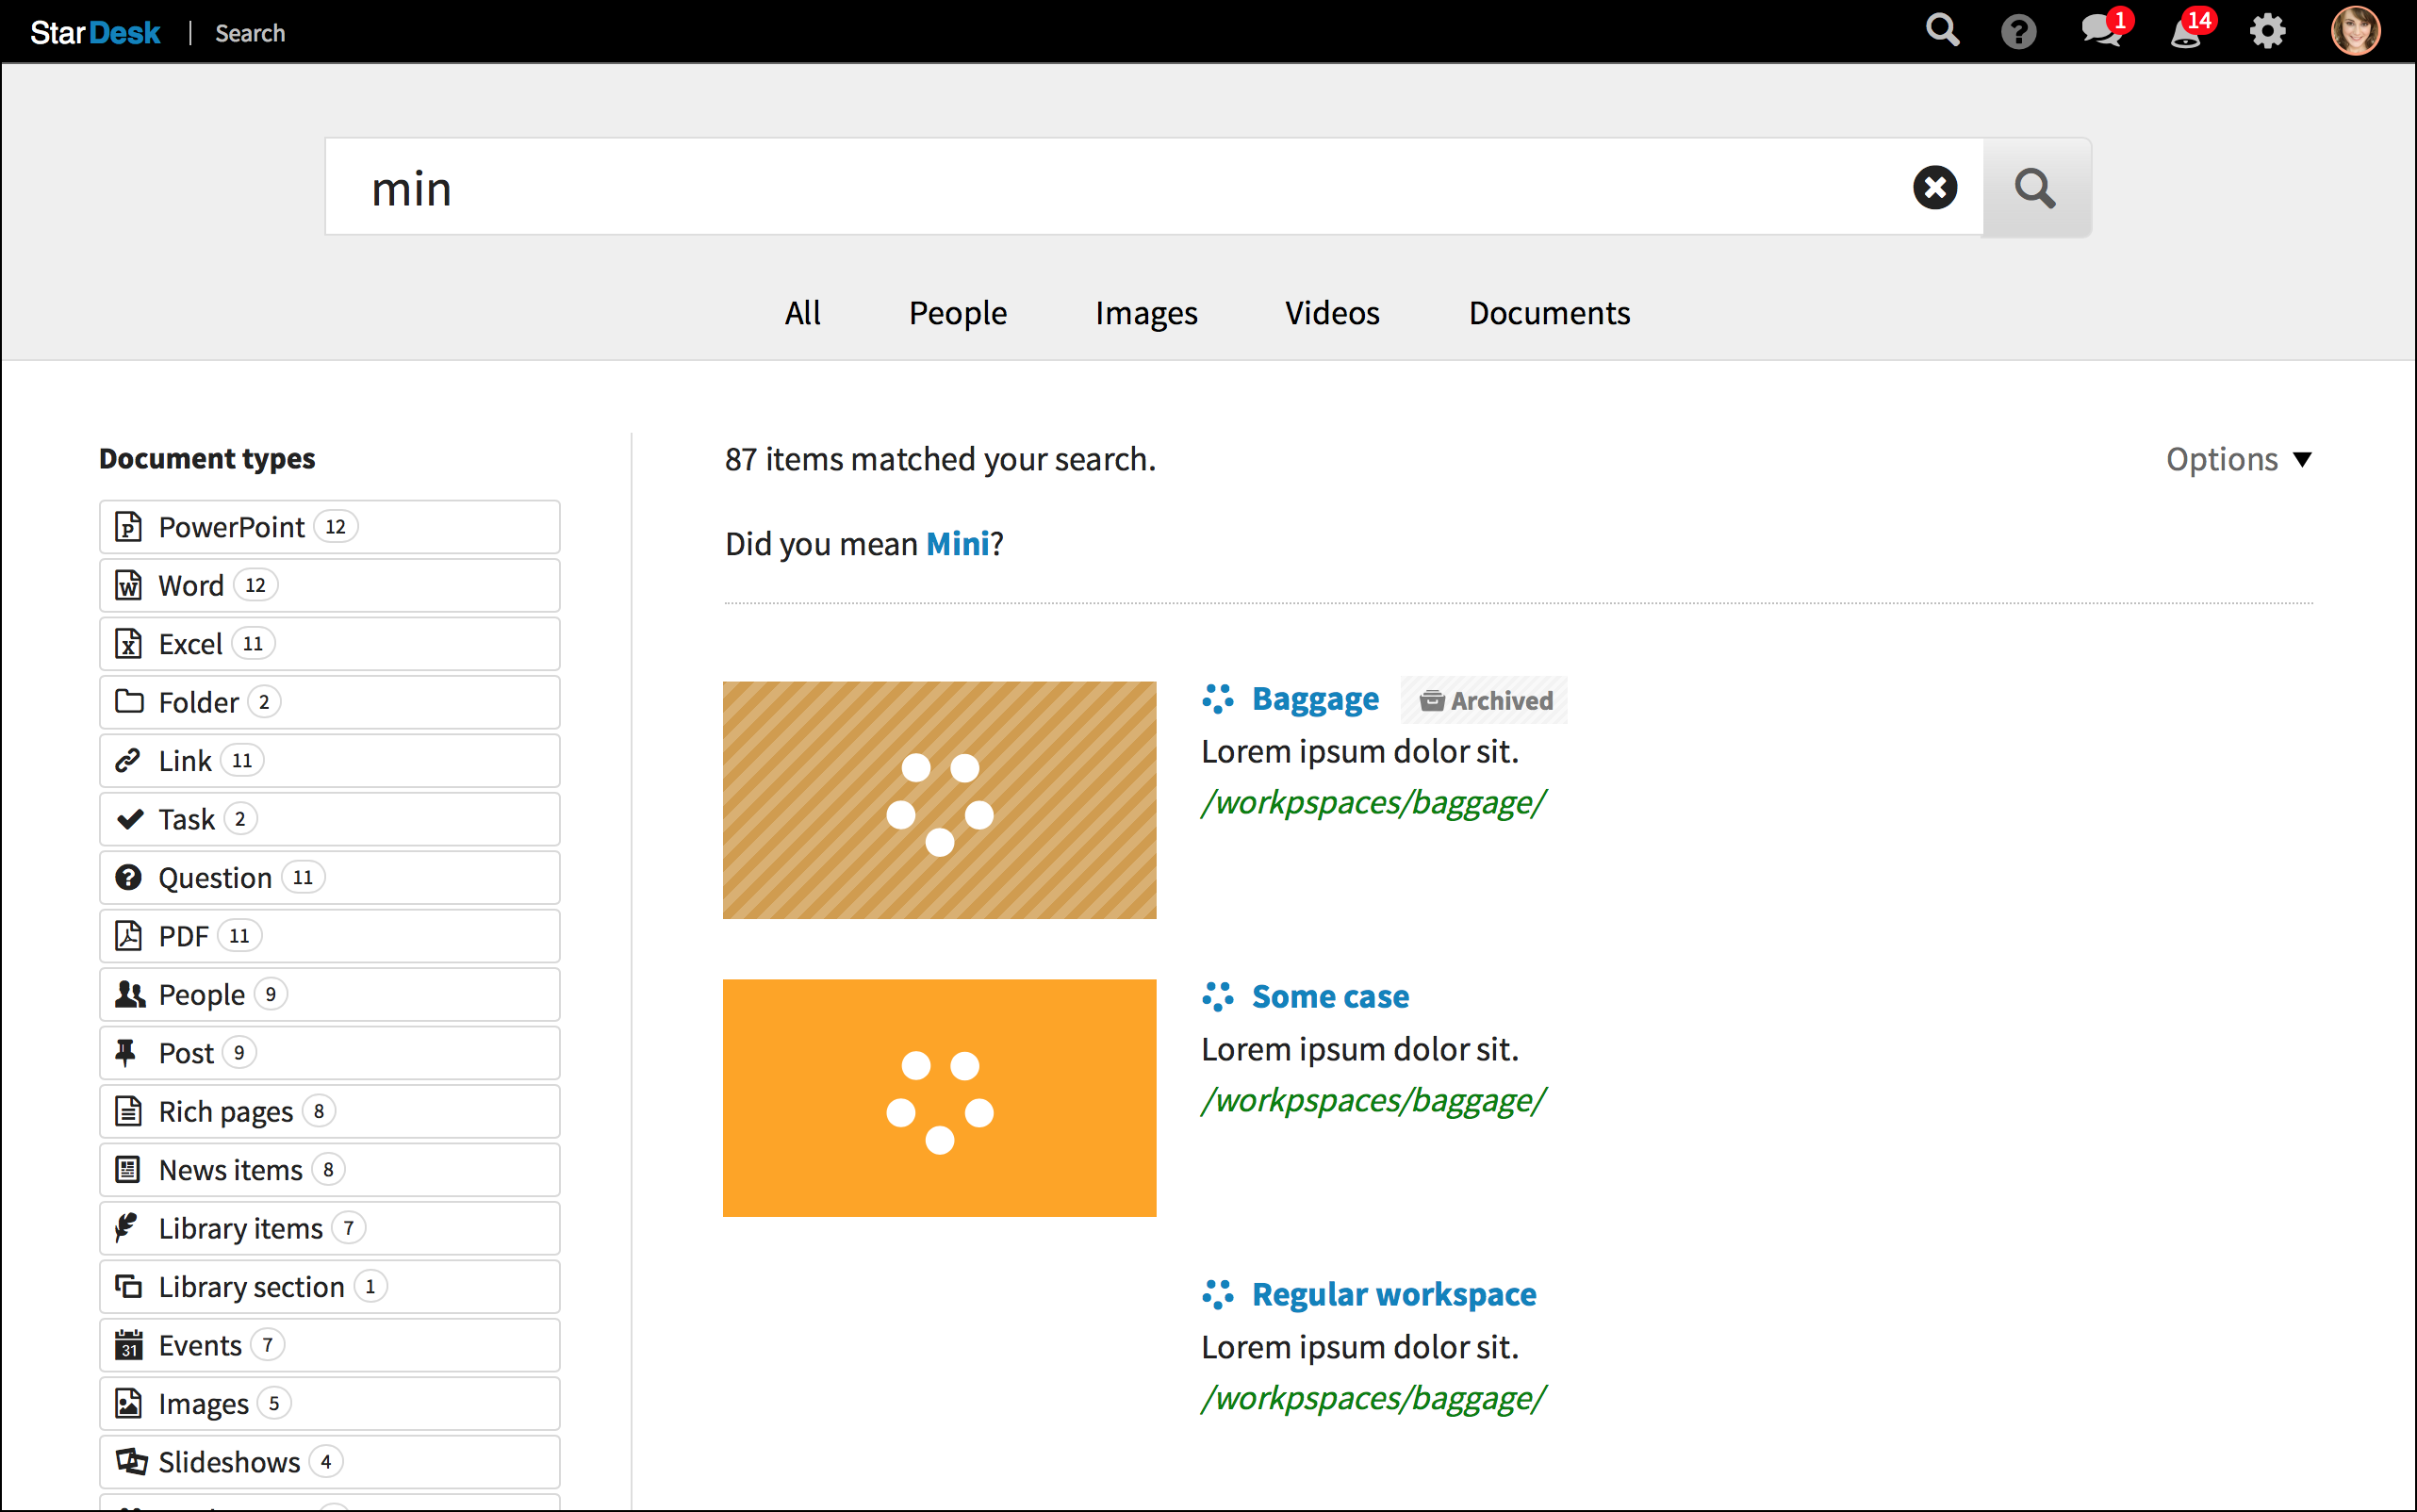Expand the Options dropdown
The image size is (2417, 1512).
click(2238, 459)
